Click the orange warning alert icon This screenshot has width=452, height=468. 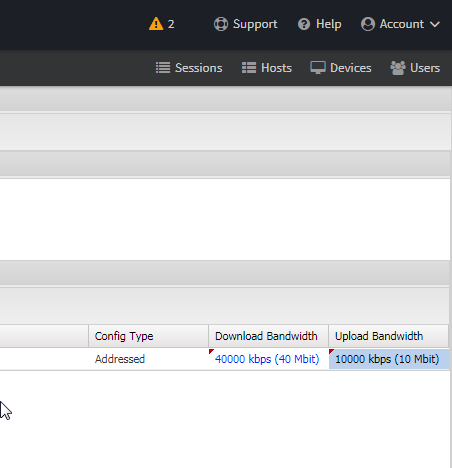[156, 24]
